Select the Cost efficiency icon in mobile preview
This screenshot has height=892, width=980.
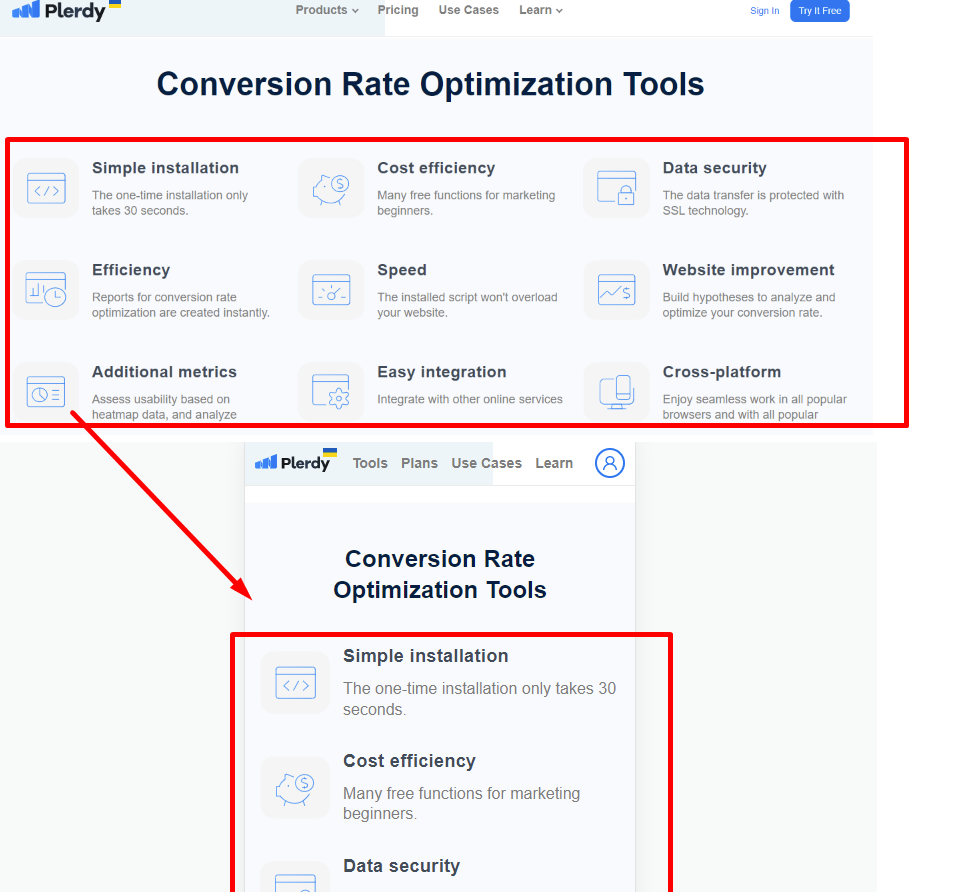pos(295,789)
